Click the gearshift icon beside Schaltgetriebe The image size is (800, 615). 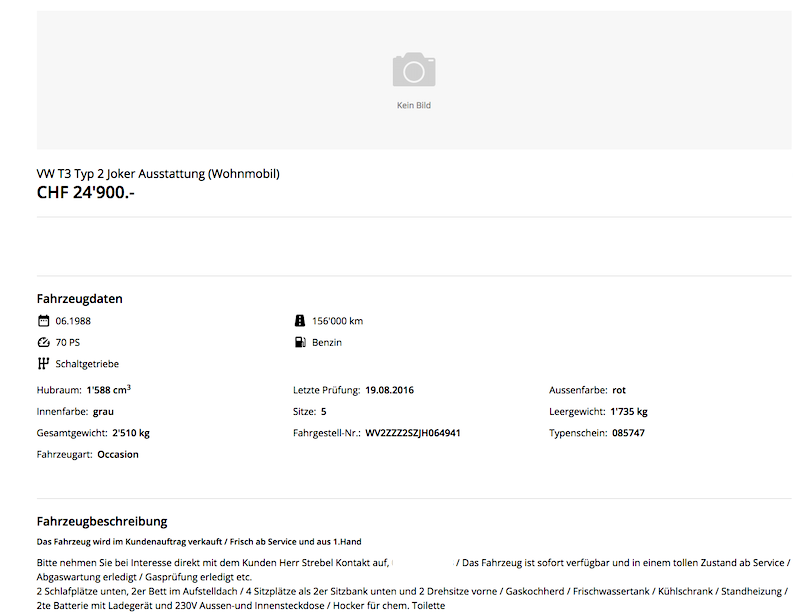tap(43, 364)
